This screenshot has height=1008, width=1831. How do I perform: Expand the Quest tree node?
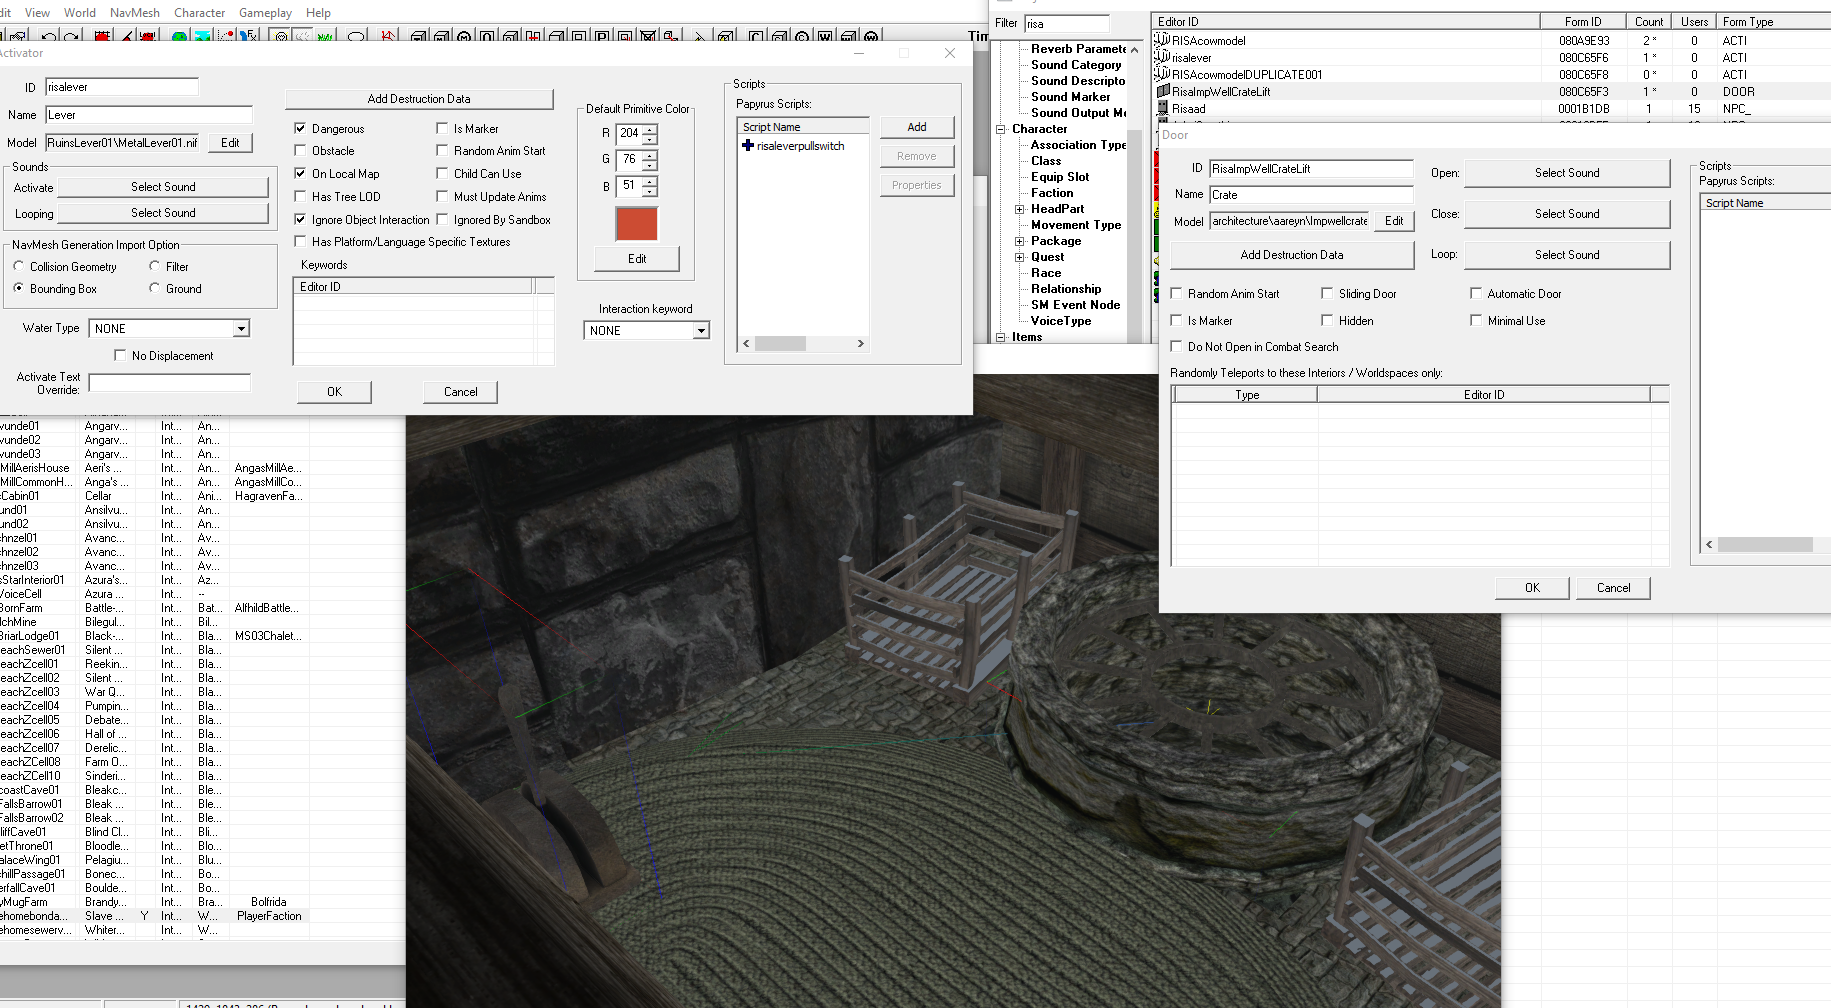point(1019,257)
